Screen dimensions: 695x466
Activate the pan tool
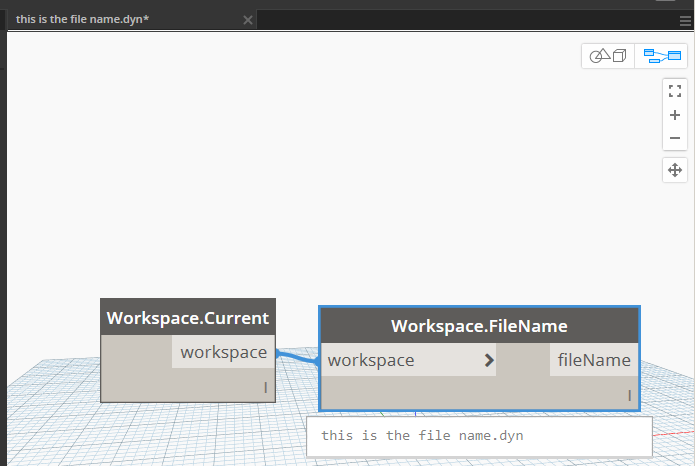(x=675, y=170)
